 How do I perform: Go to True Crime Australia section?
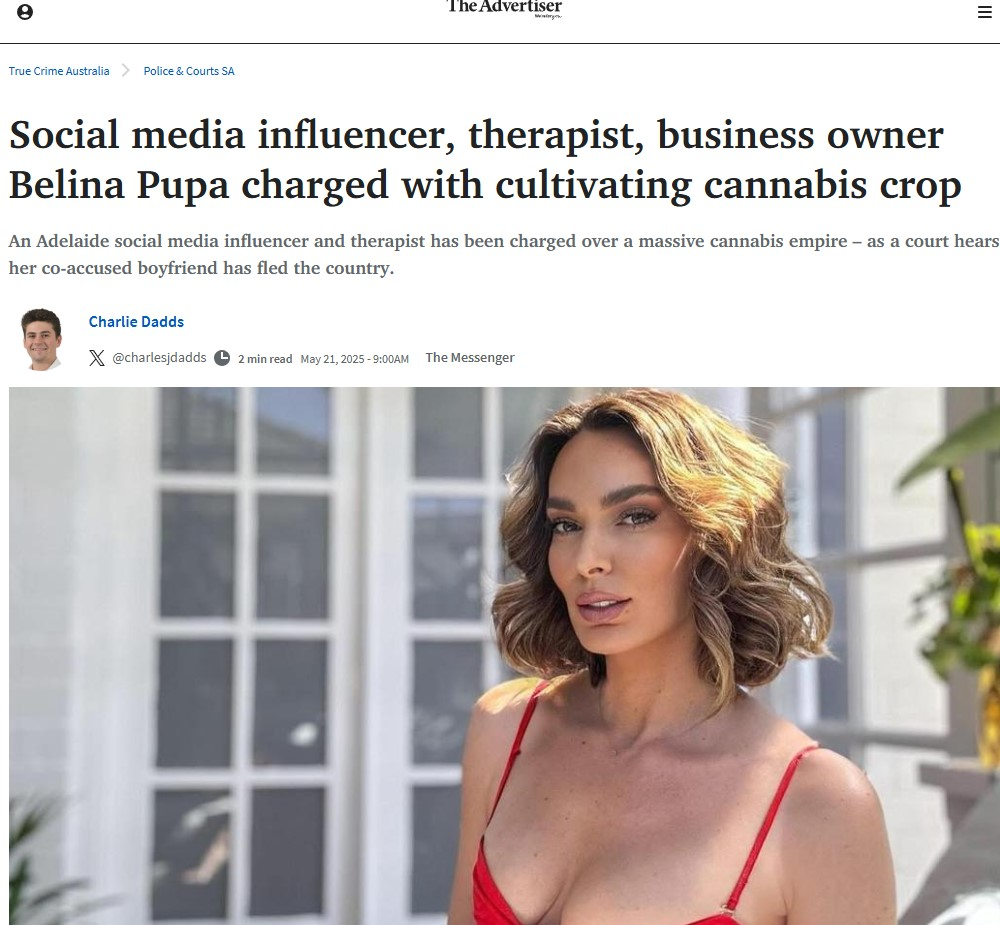click(59, 71)
